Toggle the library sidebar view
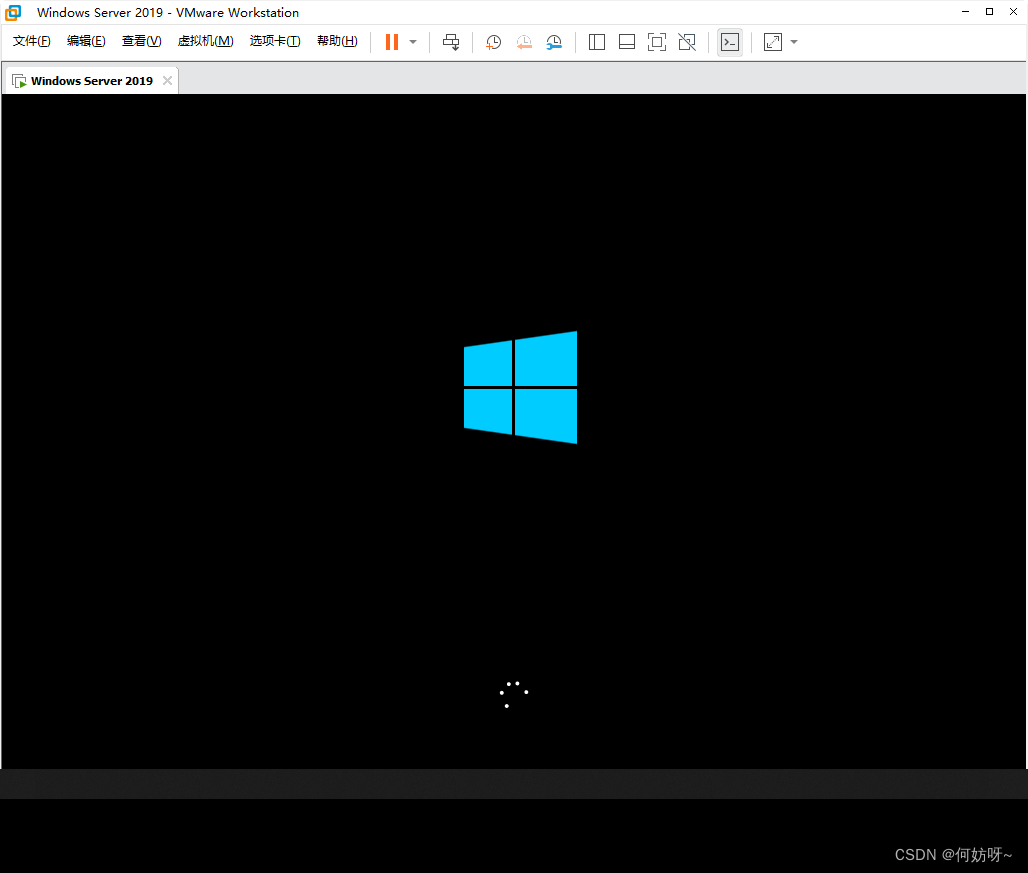 [x=597, y=42]
